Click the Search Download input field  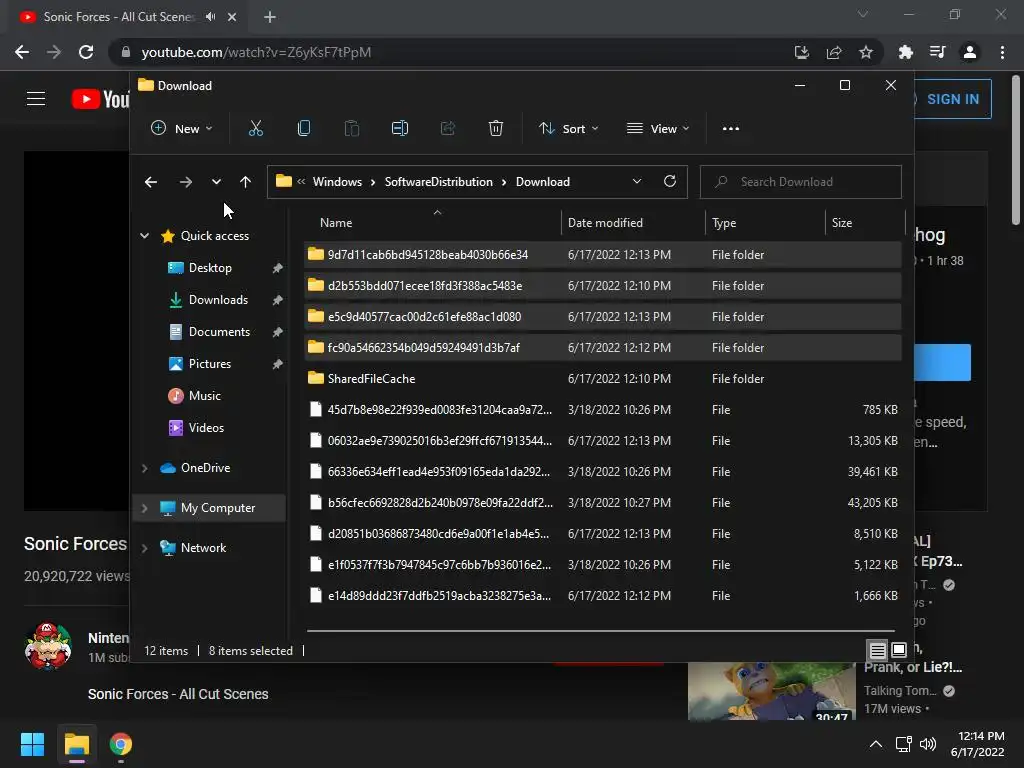[x=801, y=182]
